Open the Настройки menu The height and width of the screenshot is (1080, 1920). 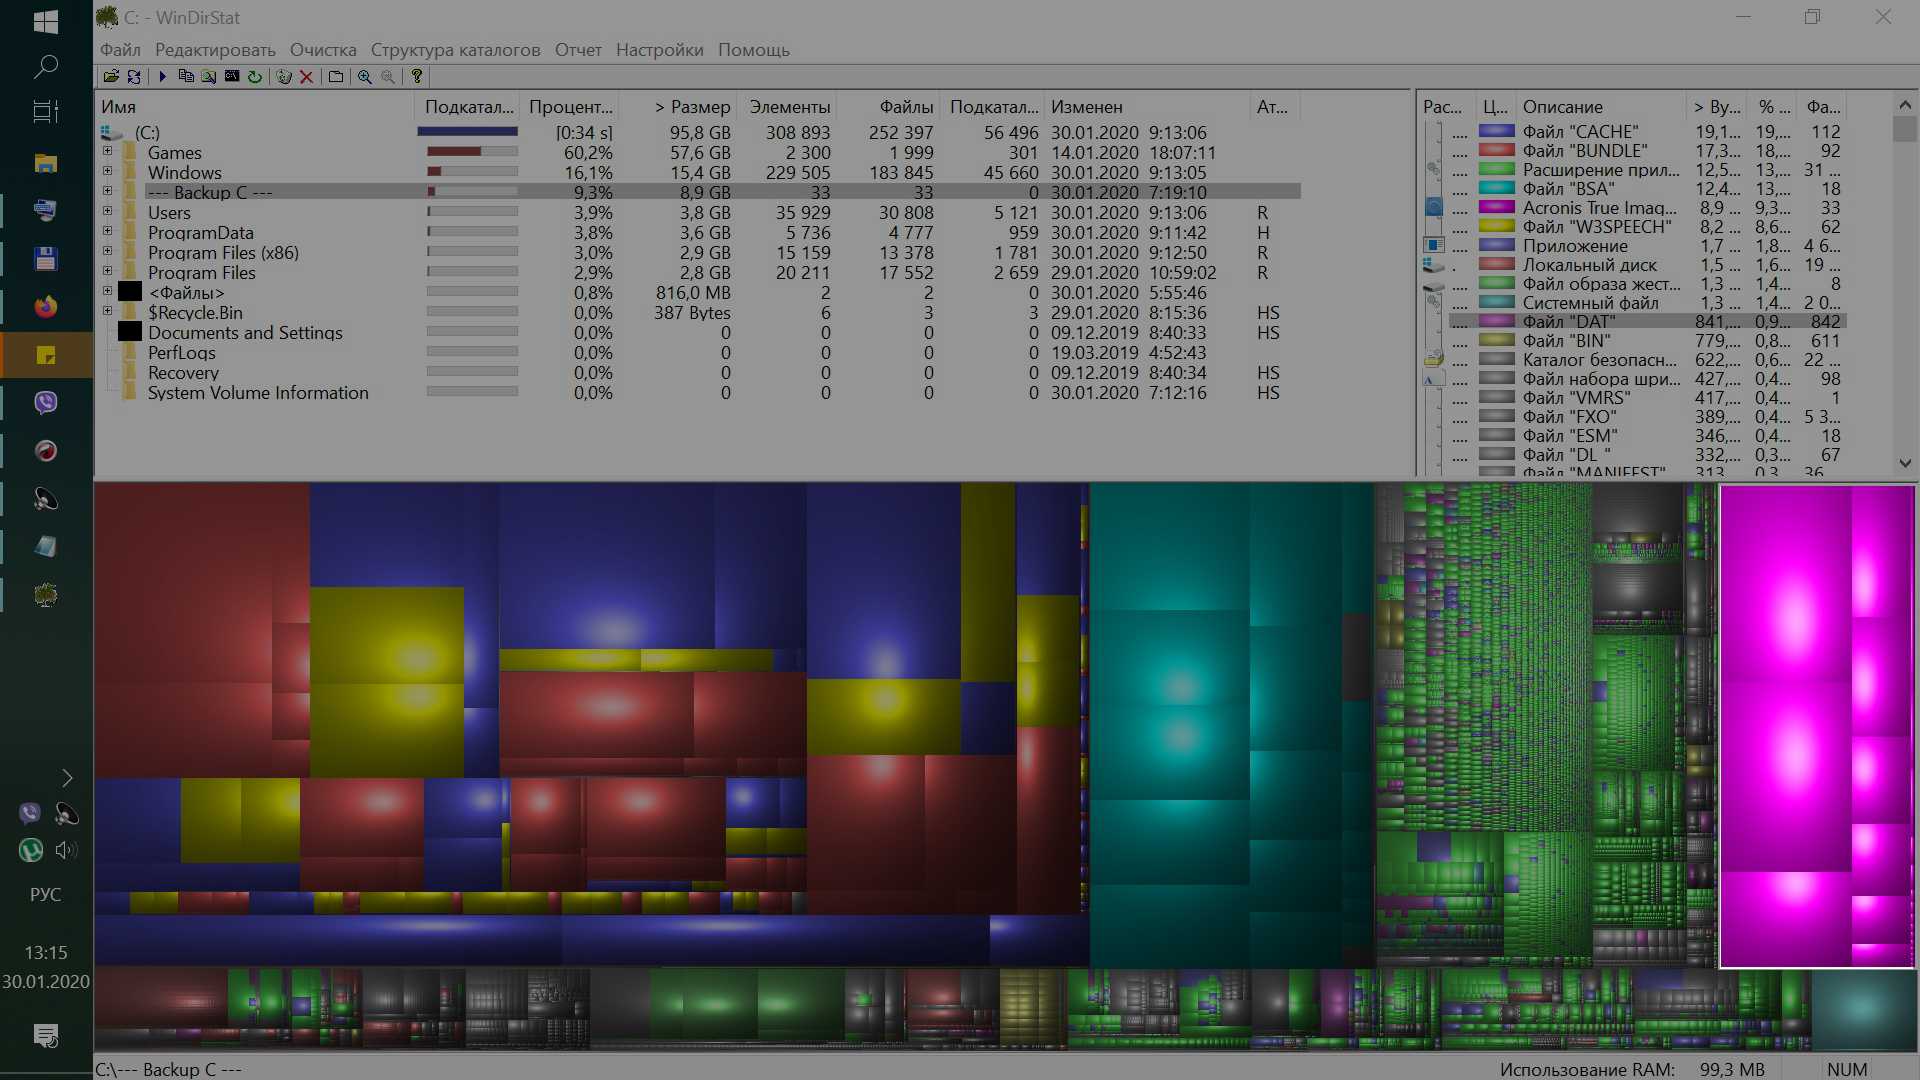[659, 50]
